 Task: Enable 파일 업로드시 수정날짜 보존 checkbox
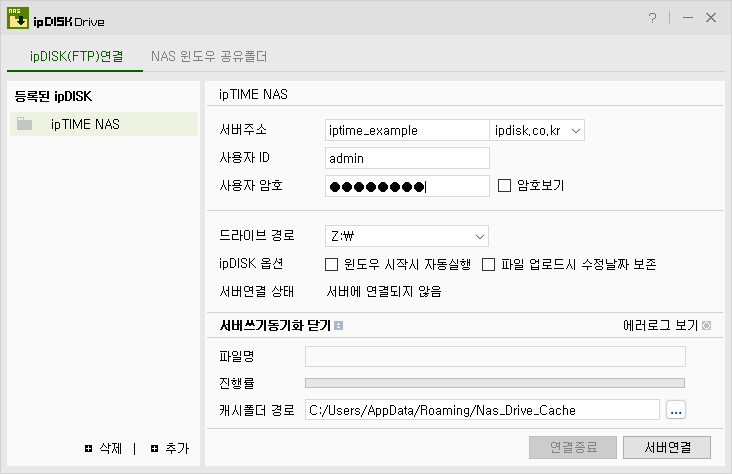pyautogui.click(x=489, y=264)
